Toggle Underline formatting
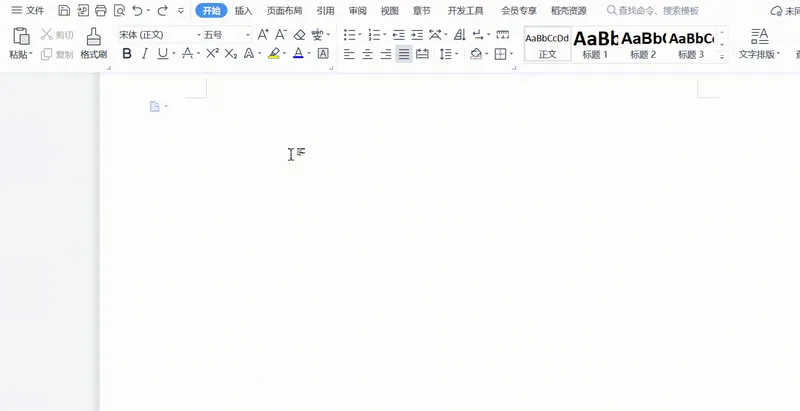 pos(163,54)
